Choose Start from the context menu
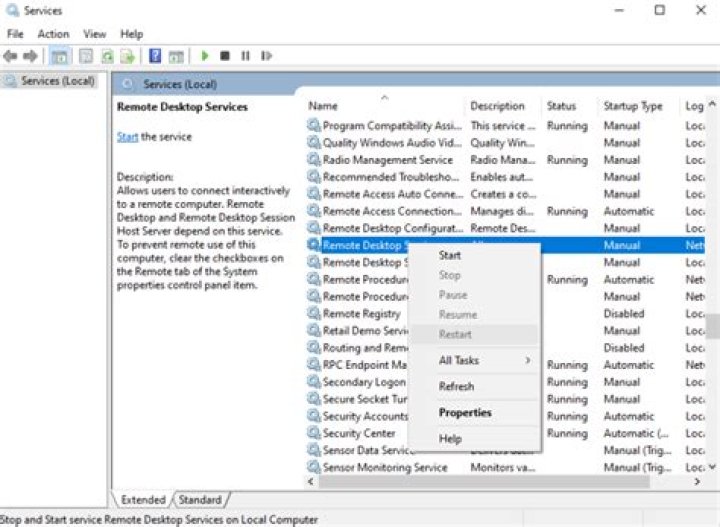Screen dimensions: 720x527 coord(450,255)
